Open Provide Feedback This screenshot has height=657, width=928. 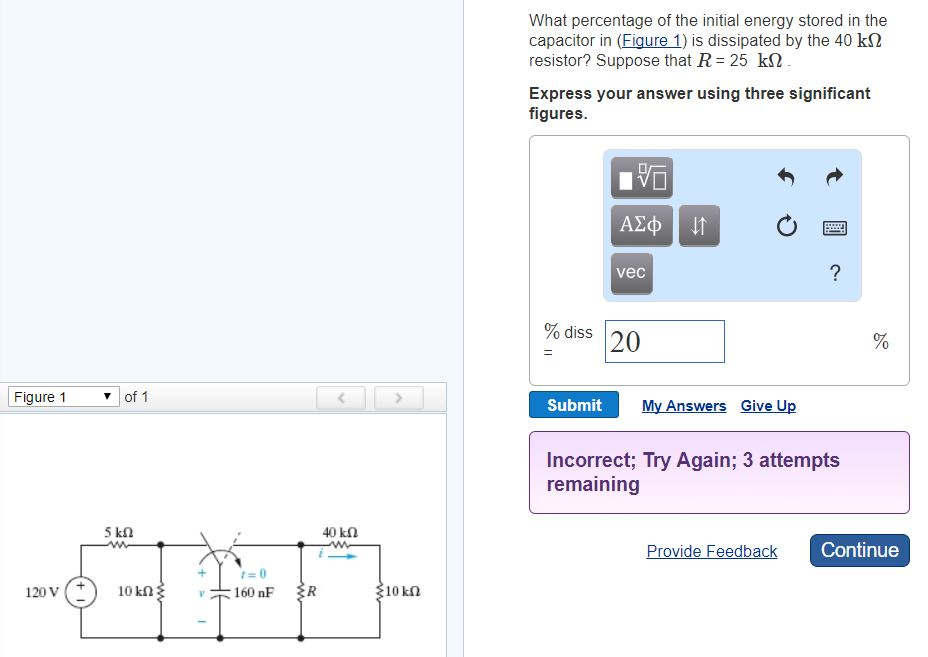(712, 551)
